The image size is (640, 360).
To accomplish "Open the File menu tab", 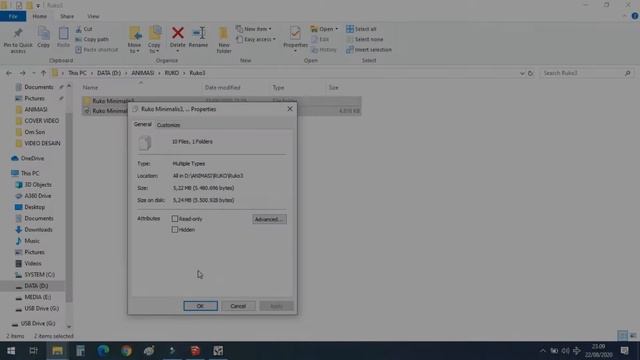I will (x=13, y=16).
